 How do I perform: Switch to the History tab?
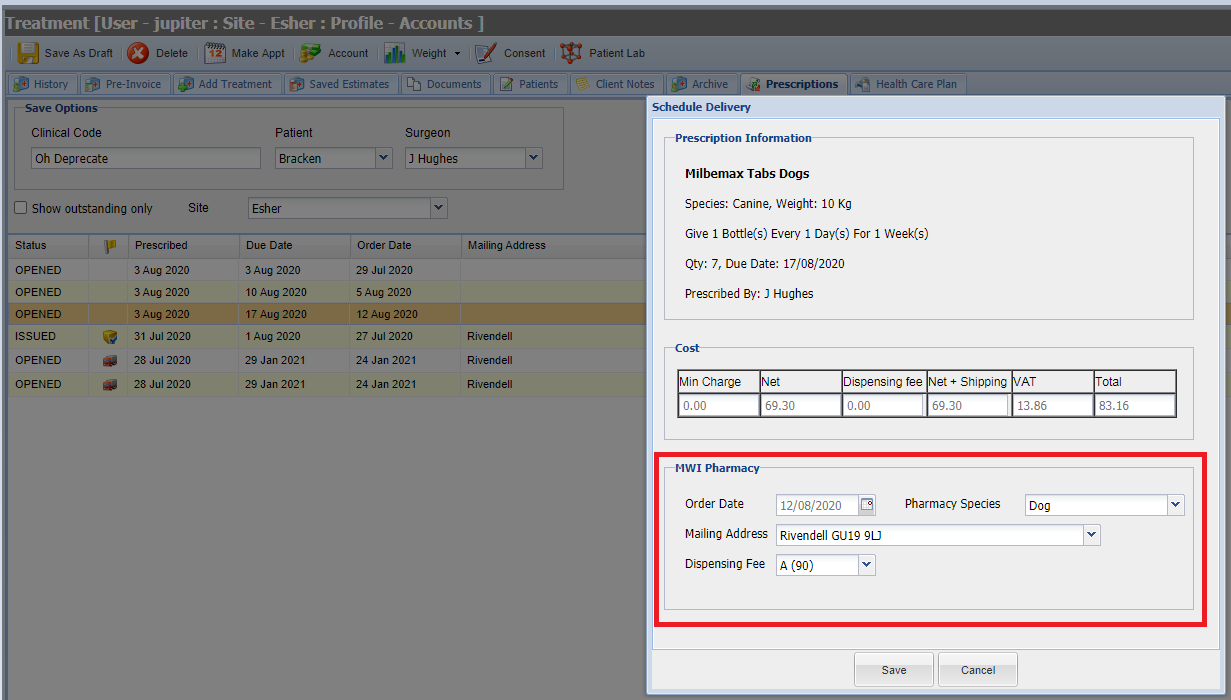pos(42,84)
